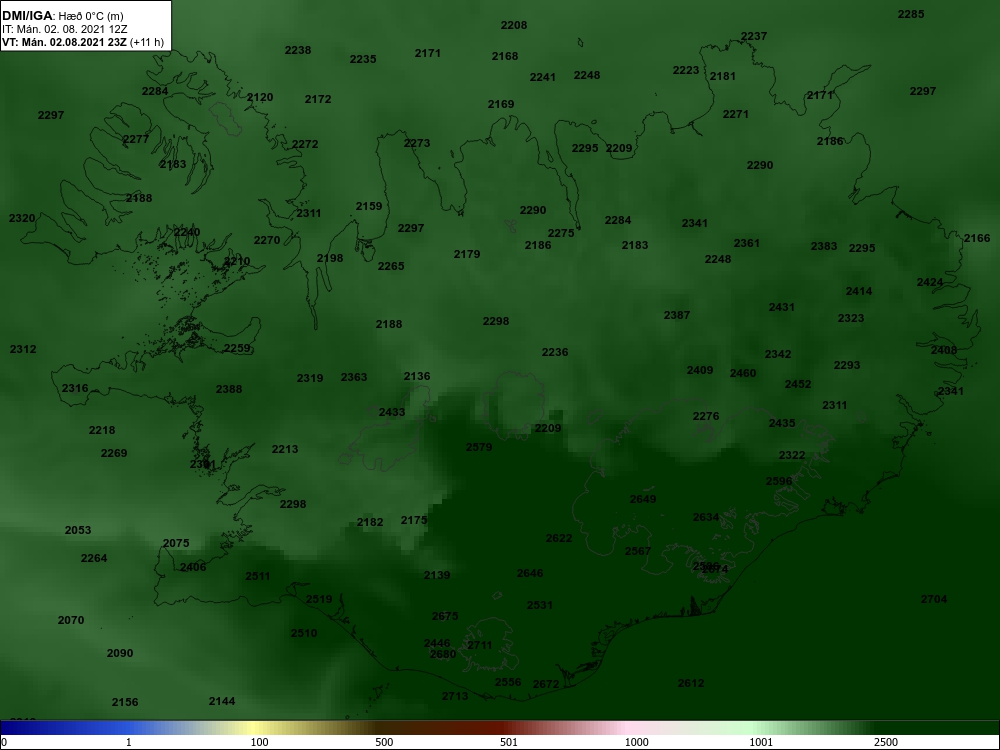Select the 2363 value label
This screenshot has width=1000, height=750.
click(354, 377)
